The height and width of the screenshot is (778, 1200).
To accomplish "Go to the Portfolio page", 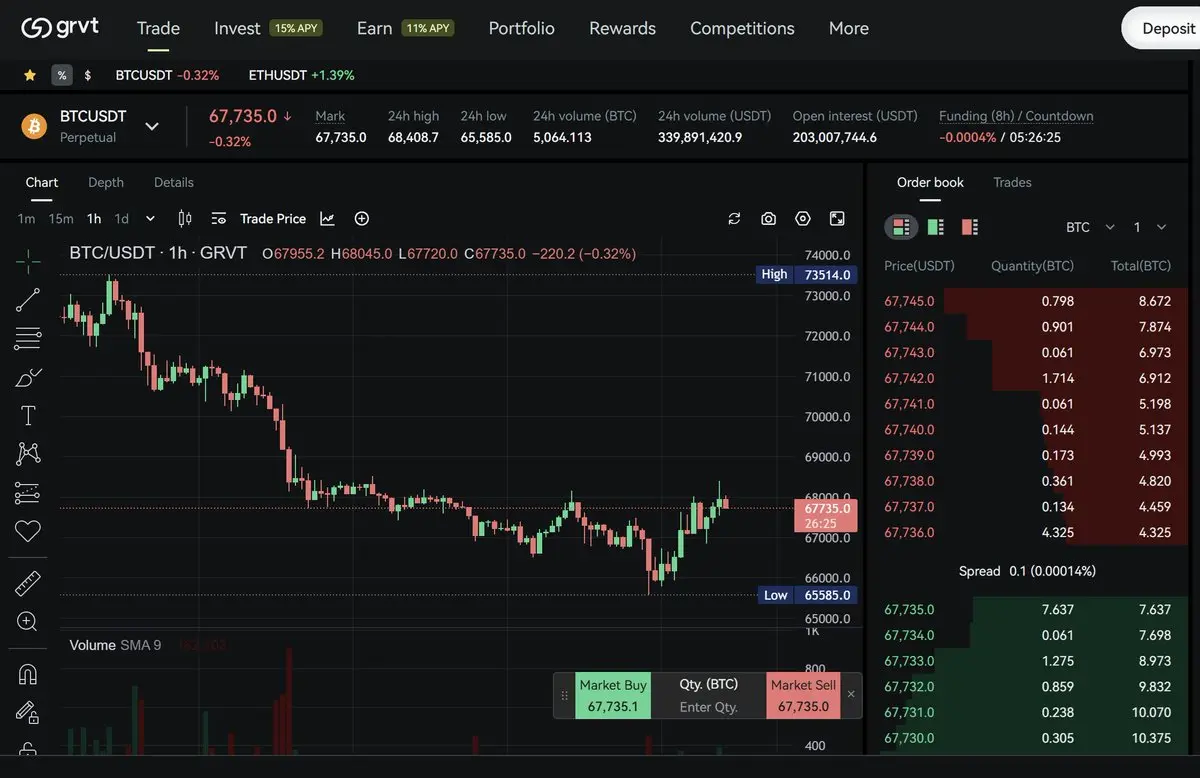I will pos(521,28).
